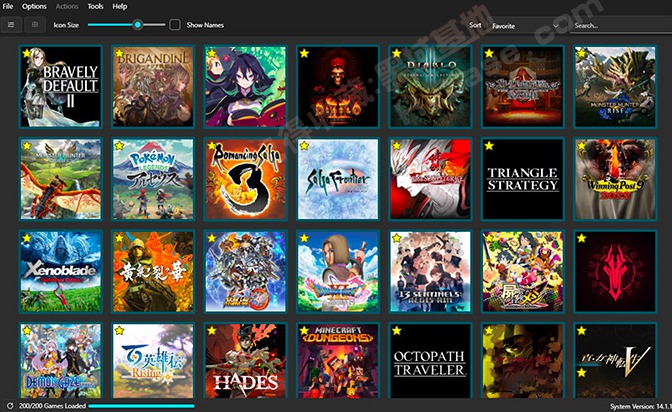Screen dimensions: 672x412
Task: Enable the Show Names checkbox
Action: click(x=175, y=25)
